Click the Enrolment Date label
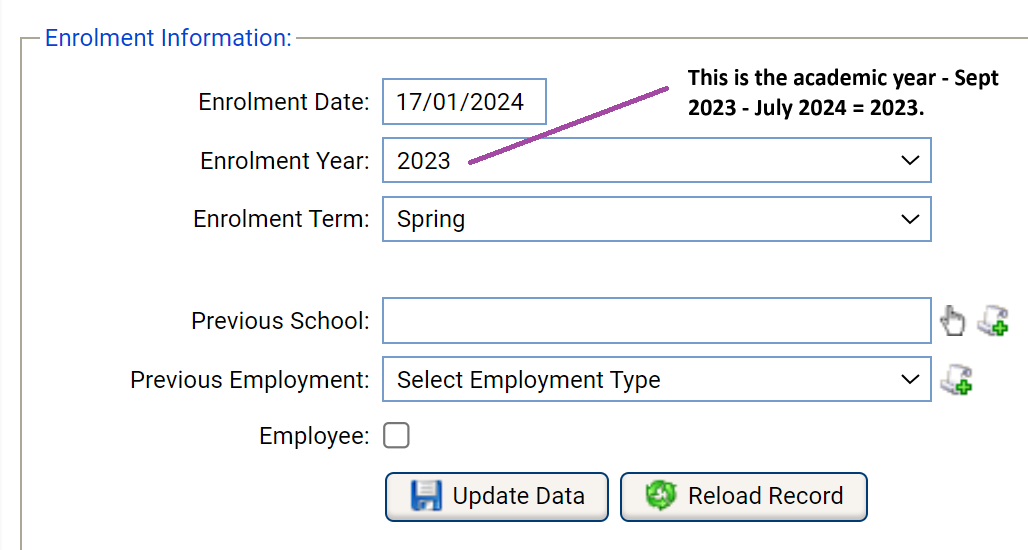Viewport: 1028px width, 550px height. (284, 102)
